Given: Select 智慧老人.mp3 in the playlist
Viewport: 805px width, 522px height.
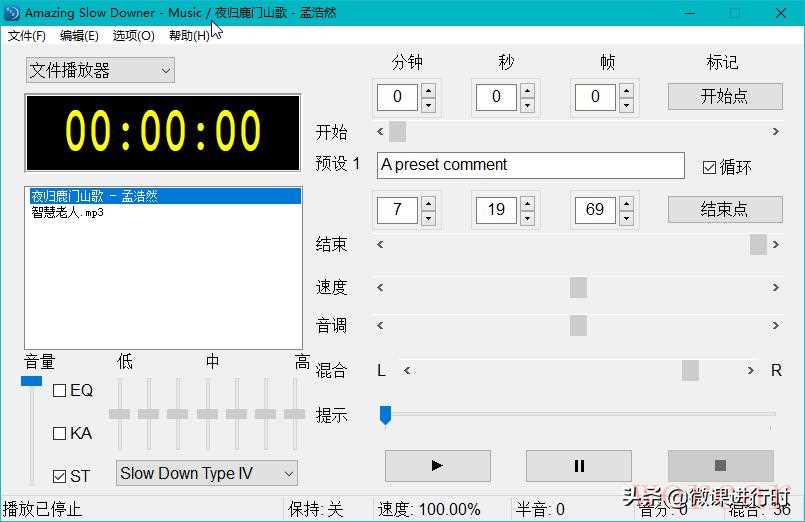Looking at the screenshot, I should (67, 212).
